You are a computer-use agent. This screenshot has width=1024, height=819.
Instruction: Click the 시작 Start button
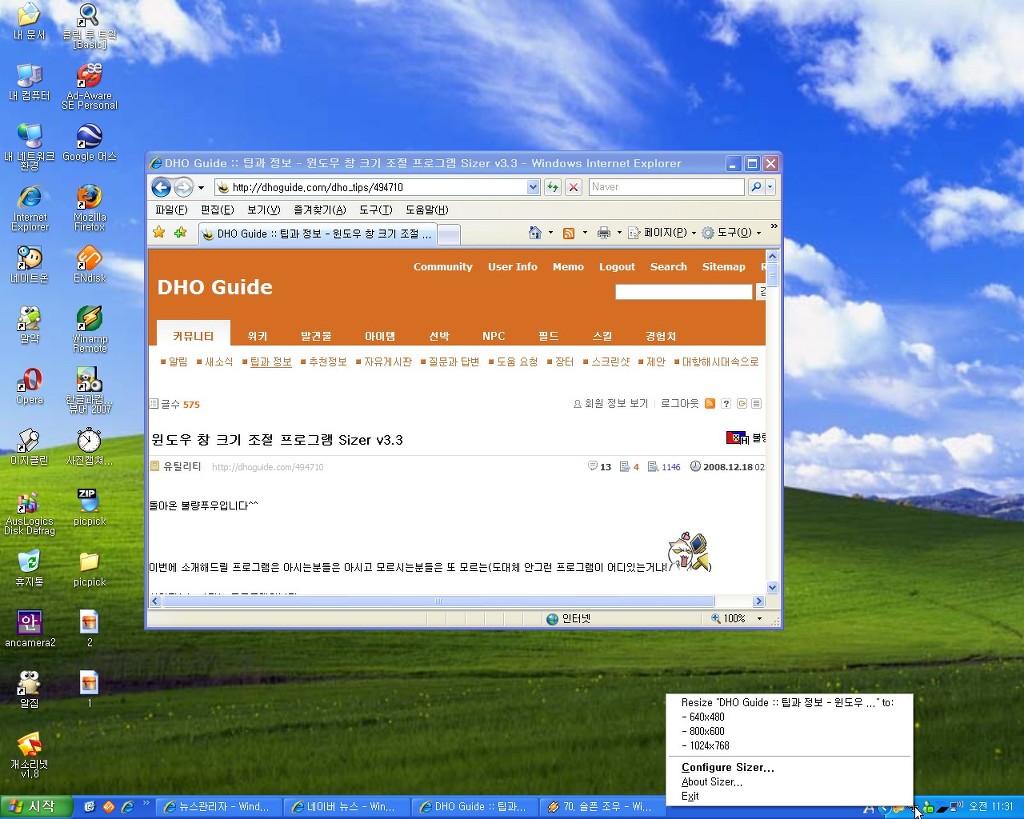35,807
